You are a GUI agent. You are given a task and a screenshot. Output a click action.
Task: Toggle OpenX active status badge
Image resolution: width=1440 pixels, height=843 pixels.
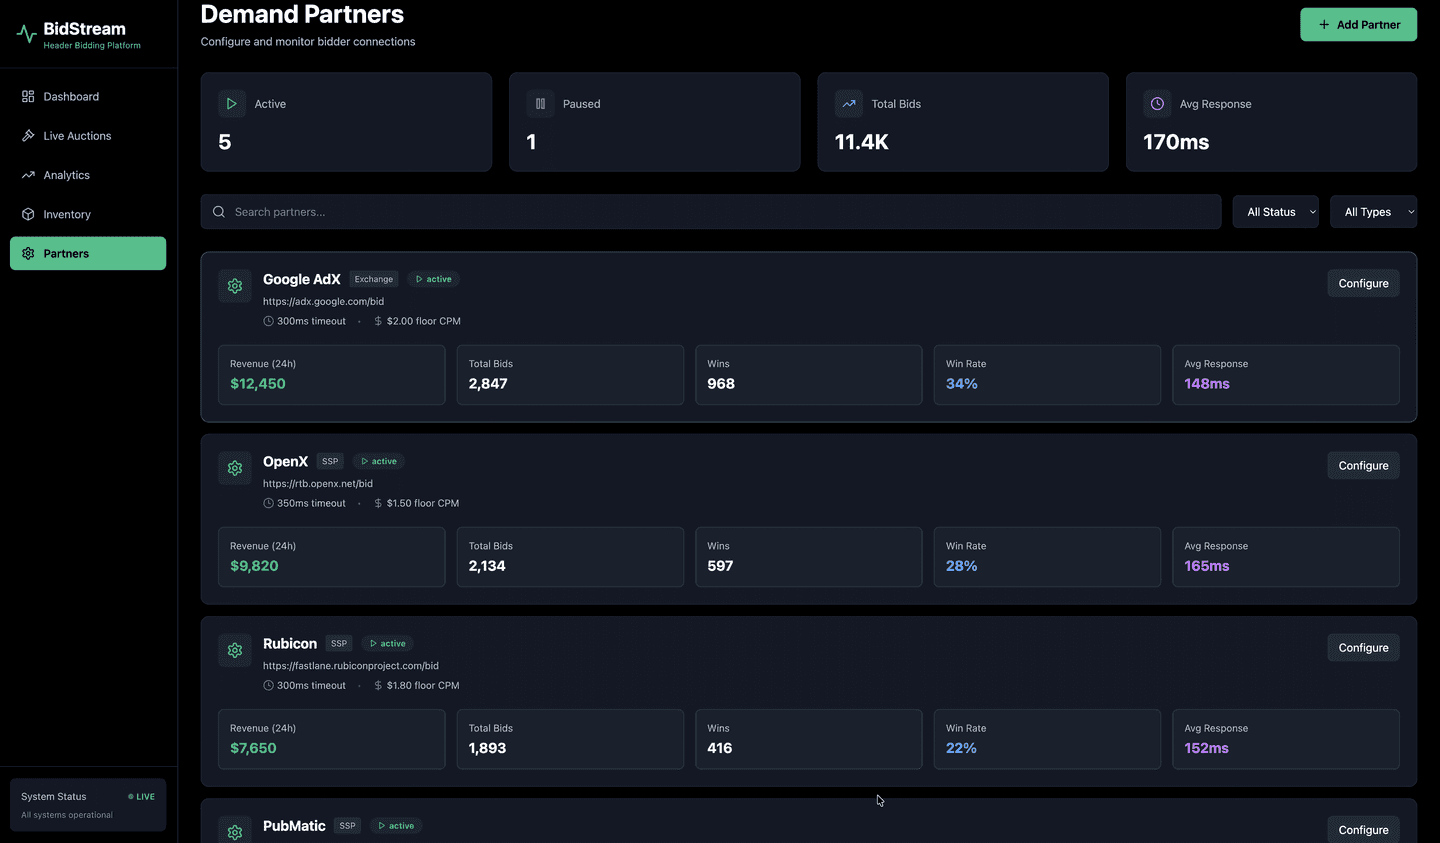click(377, 461)
